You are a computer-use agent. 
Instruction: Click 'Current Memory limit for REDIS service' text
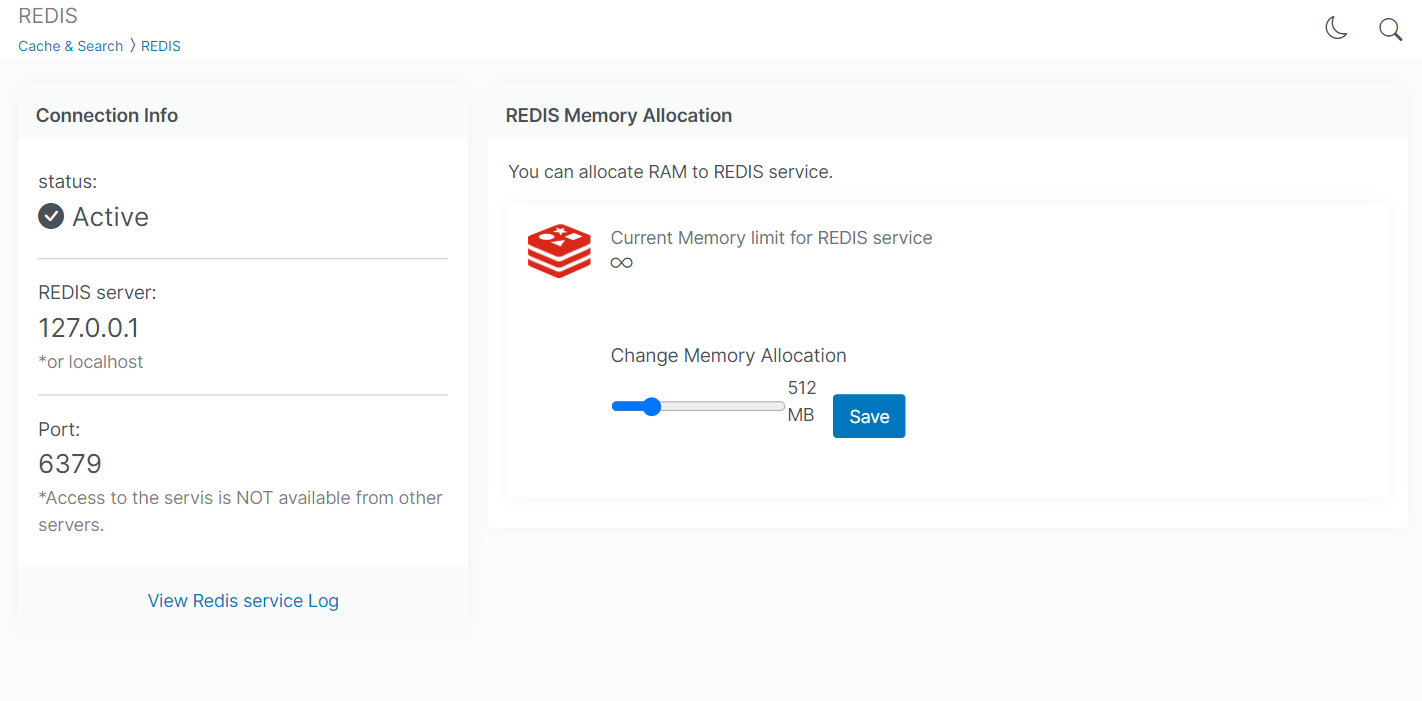[x=772, y=238]
